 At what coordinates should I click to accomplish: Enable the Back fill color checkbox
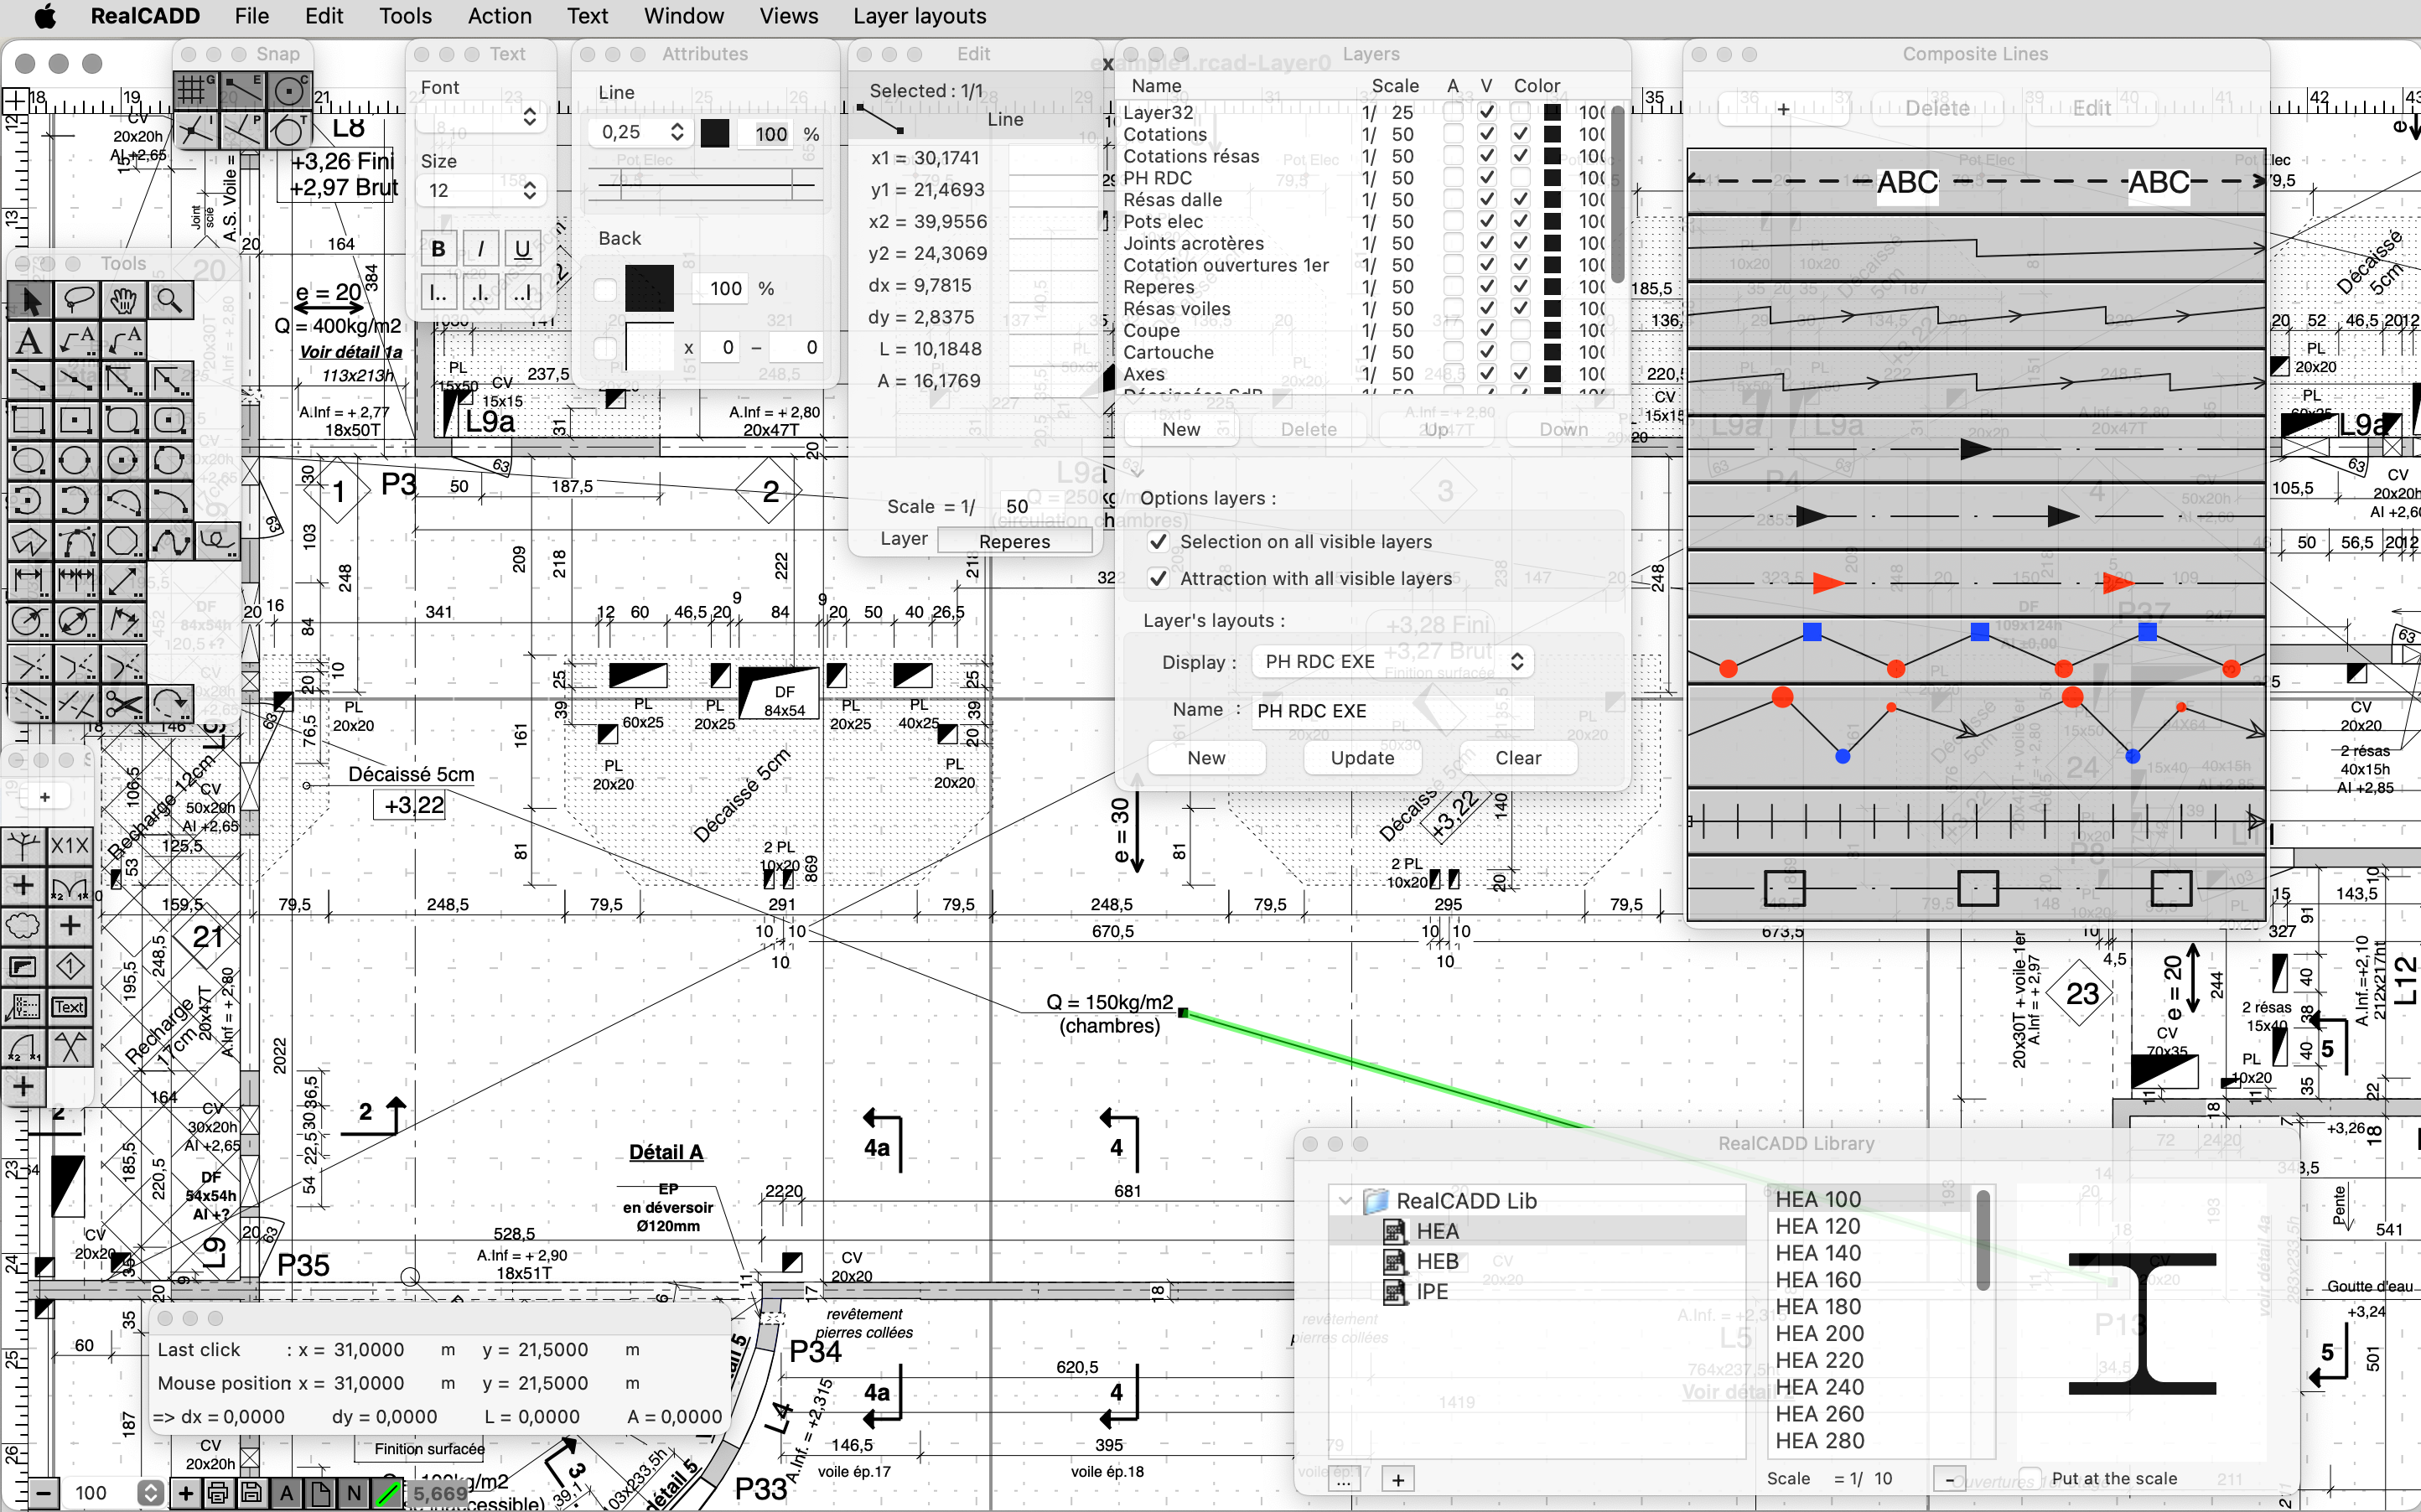(605, 289)
